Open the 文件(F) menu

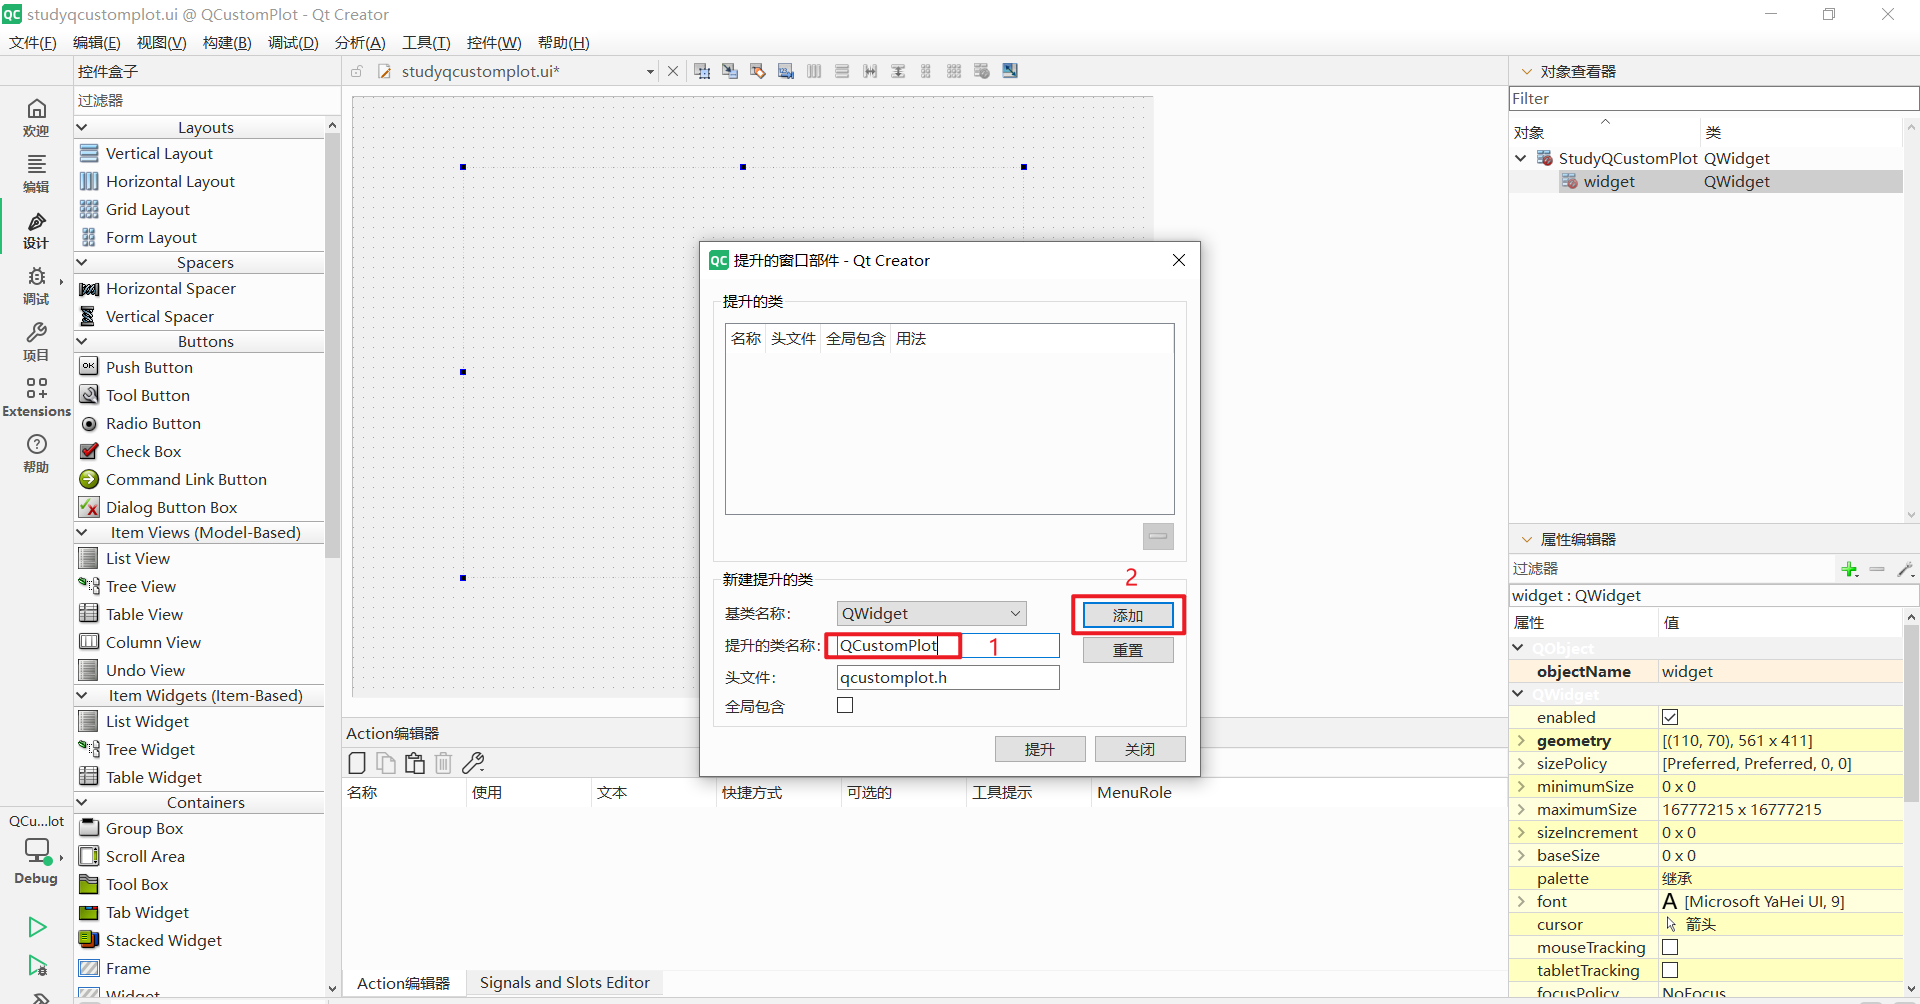click(33, 43)
